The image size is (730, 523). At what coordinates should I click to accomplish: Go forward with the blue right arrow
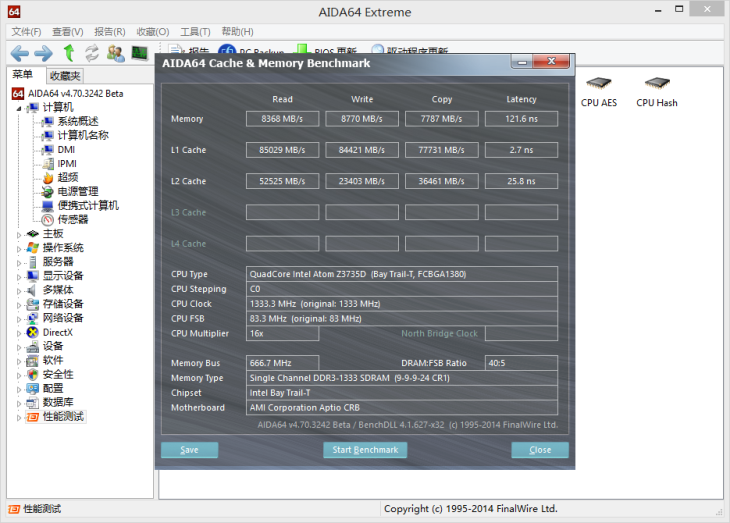[44, 54]
